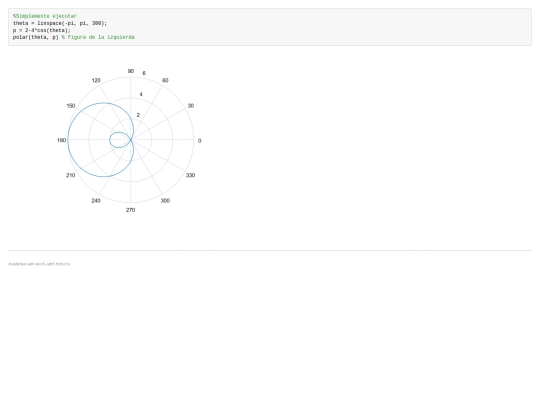Viewport: 540px width, 405px height.
Task: Click the 330 degree angle label
Action: (x=190, y=175)
